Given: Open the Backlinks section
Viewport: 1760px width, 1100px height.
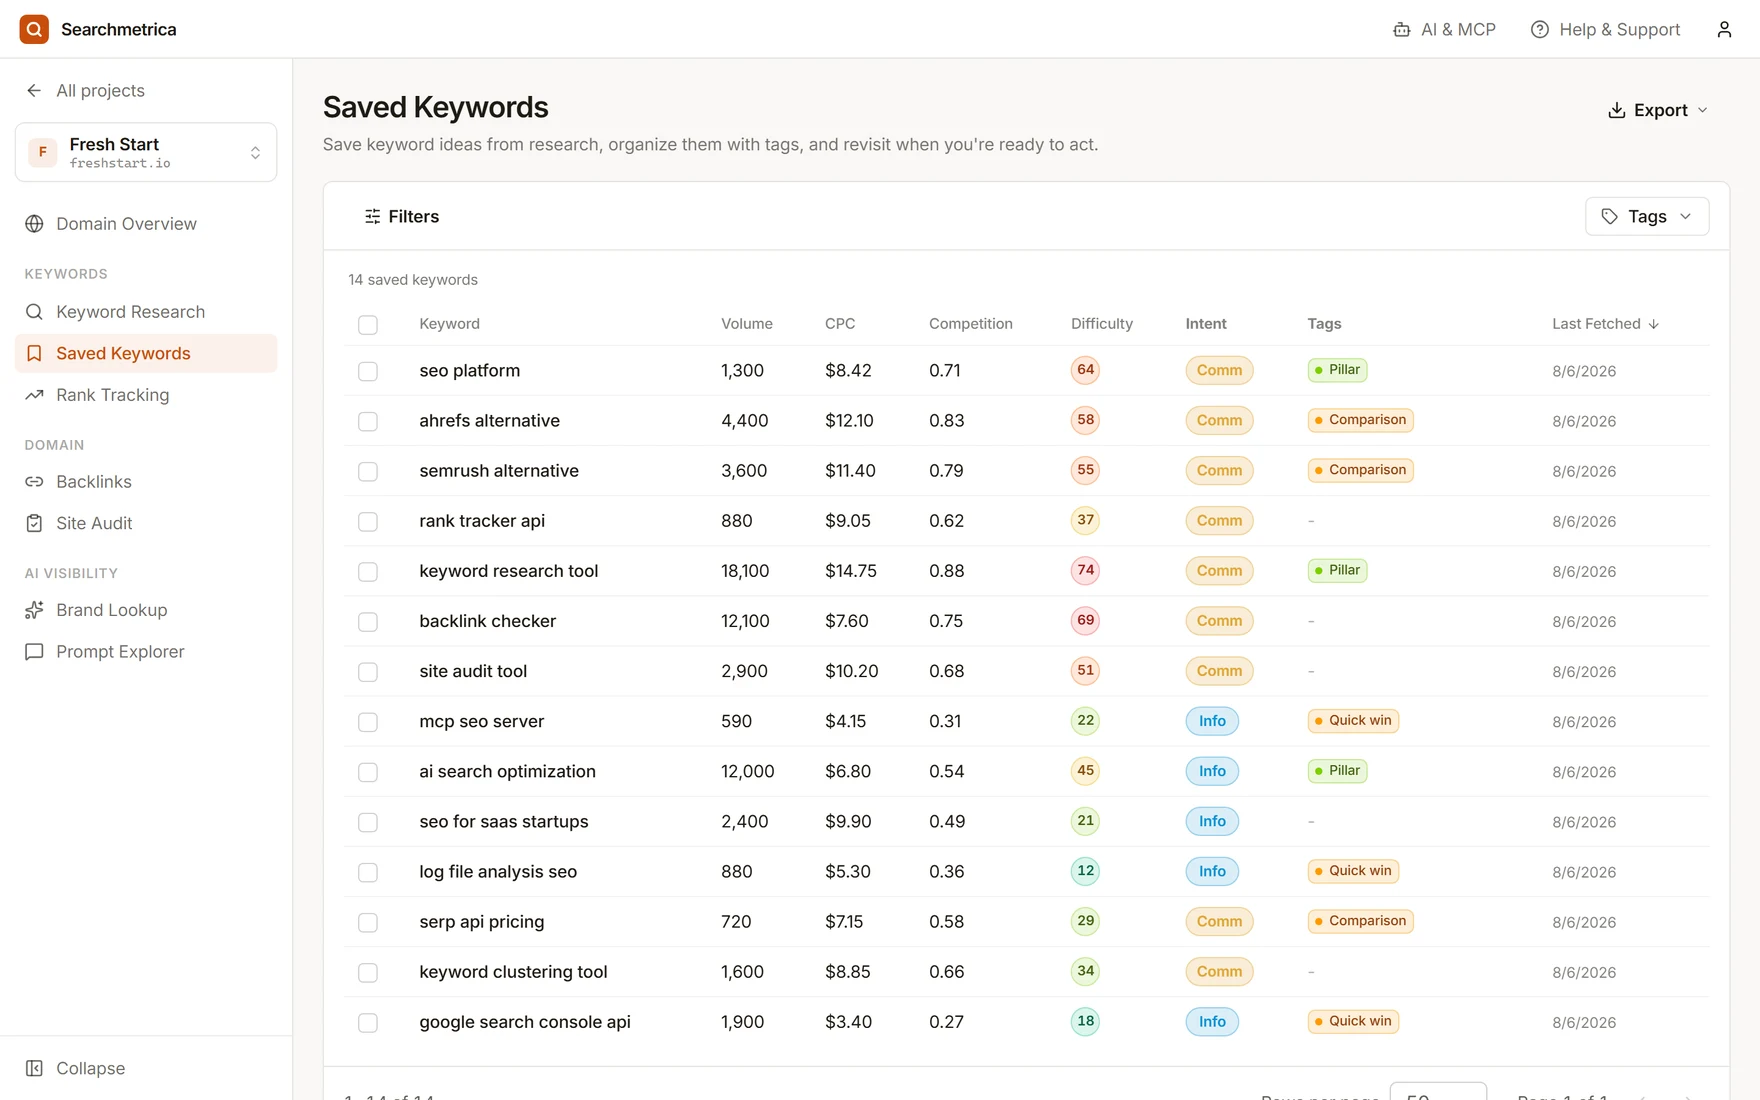Looking at the screenshot, I should 146,482.
